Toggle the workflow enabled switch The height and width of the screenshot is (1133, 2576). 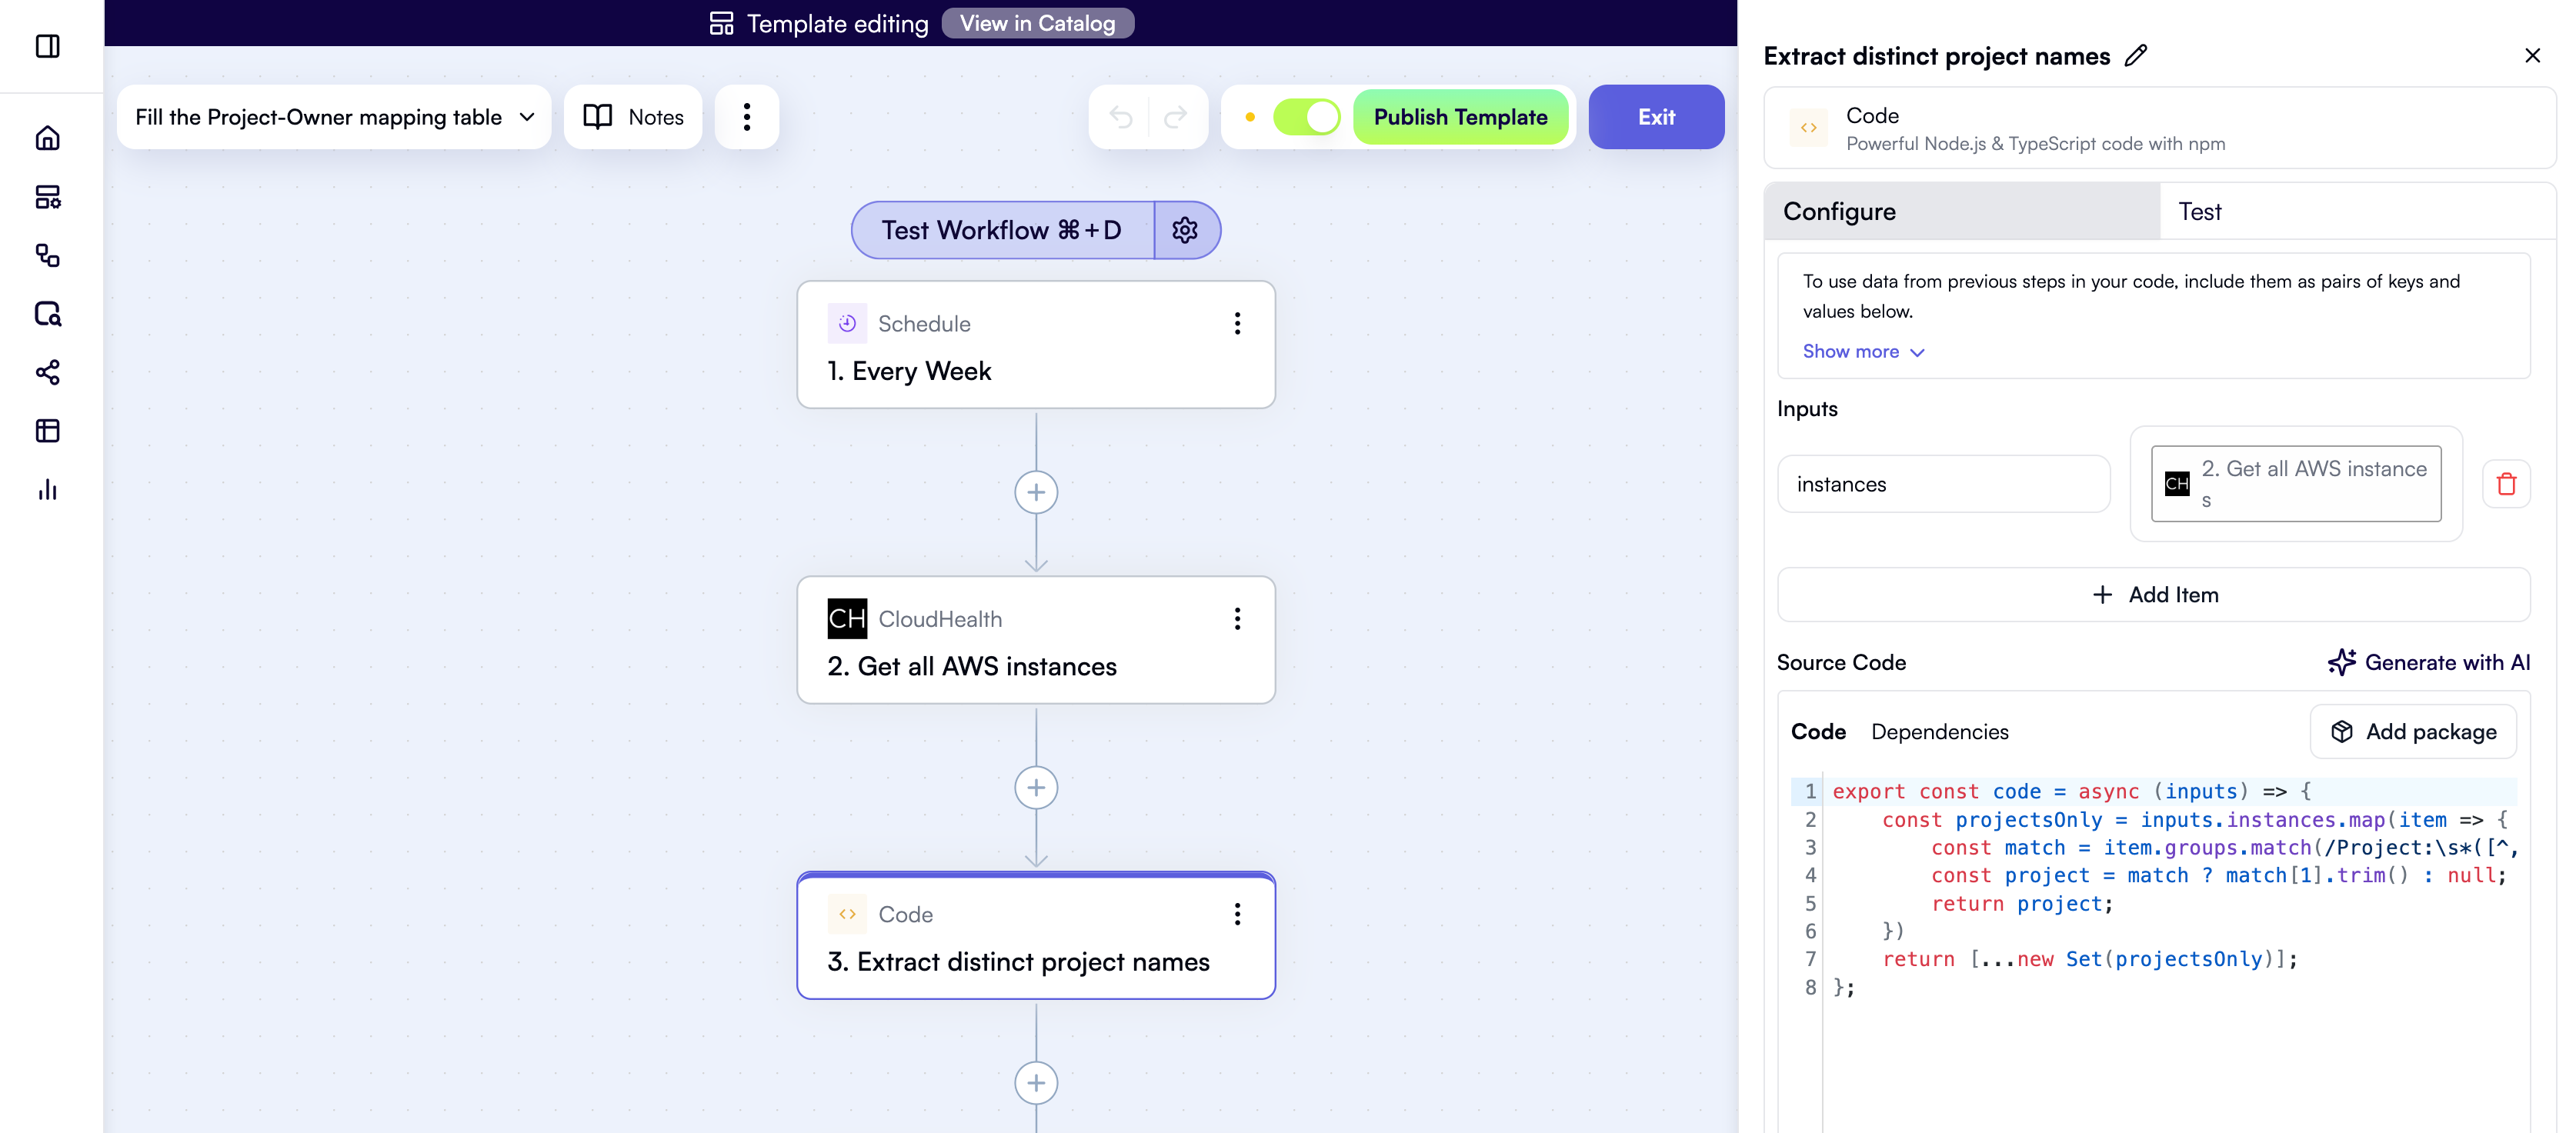pos(1306,117)
